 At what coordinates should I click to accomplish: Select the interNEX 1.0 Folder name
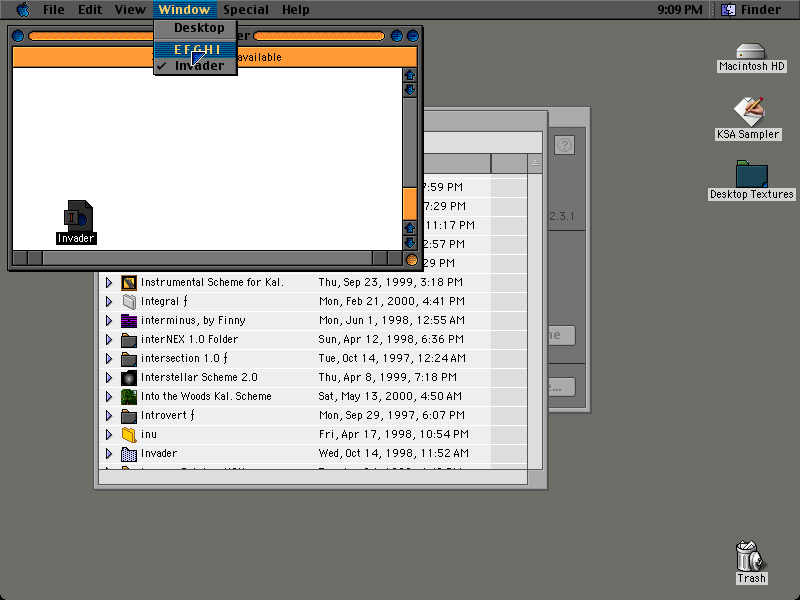[x=189, y=339]
